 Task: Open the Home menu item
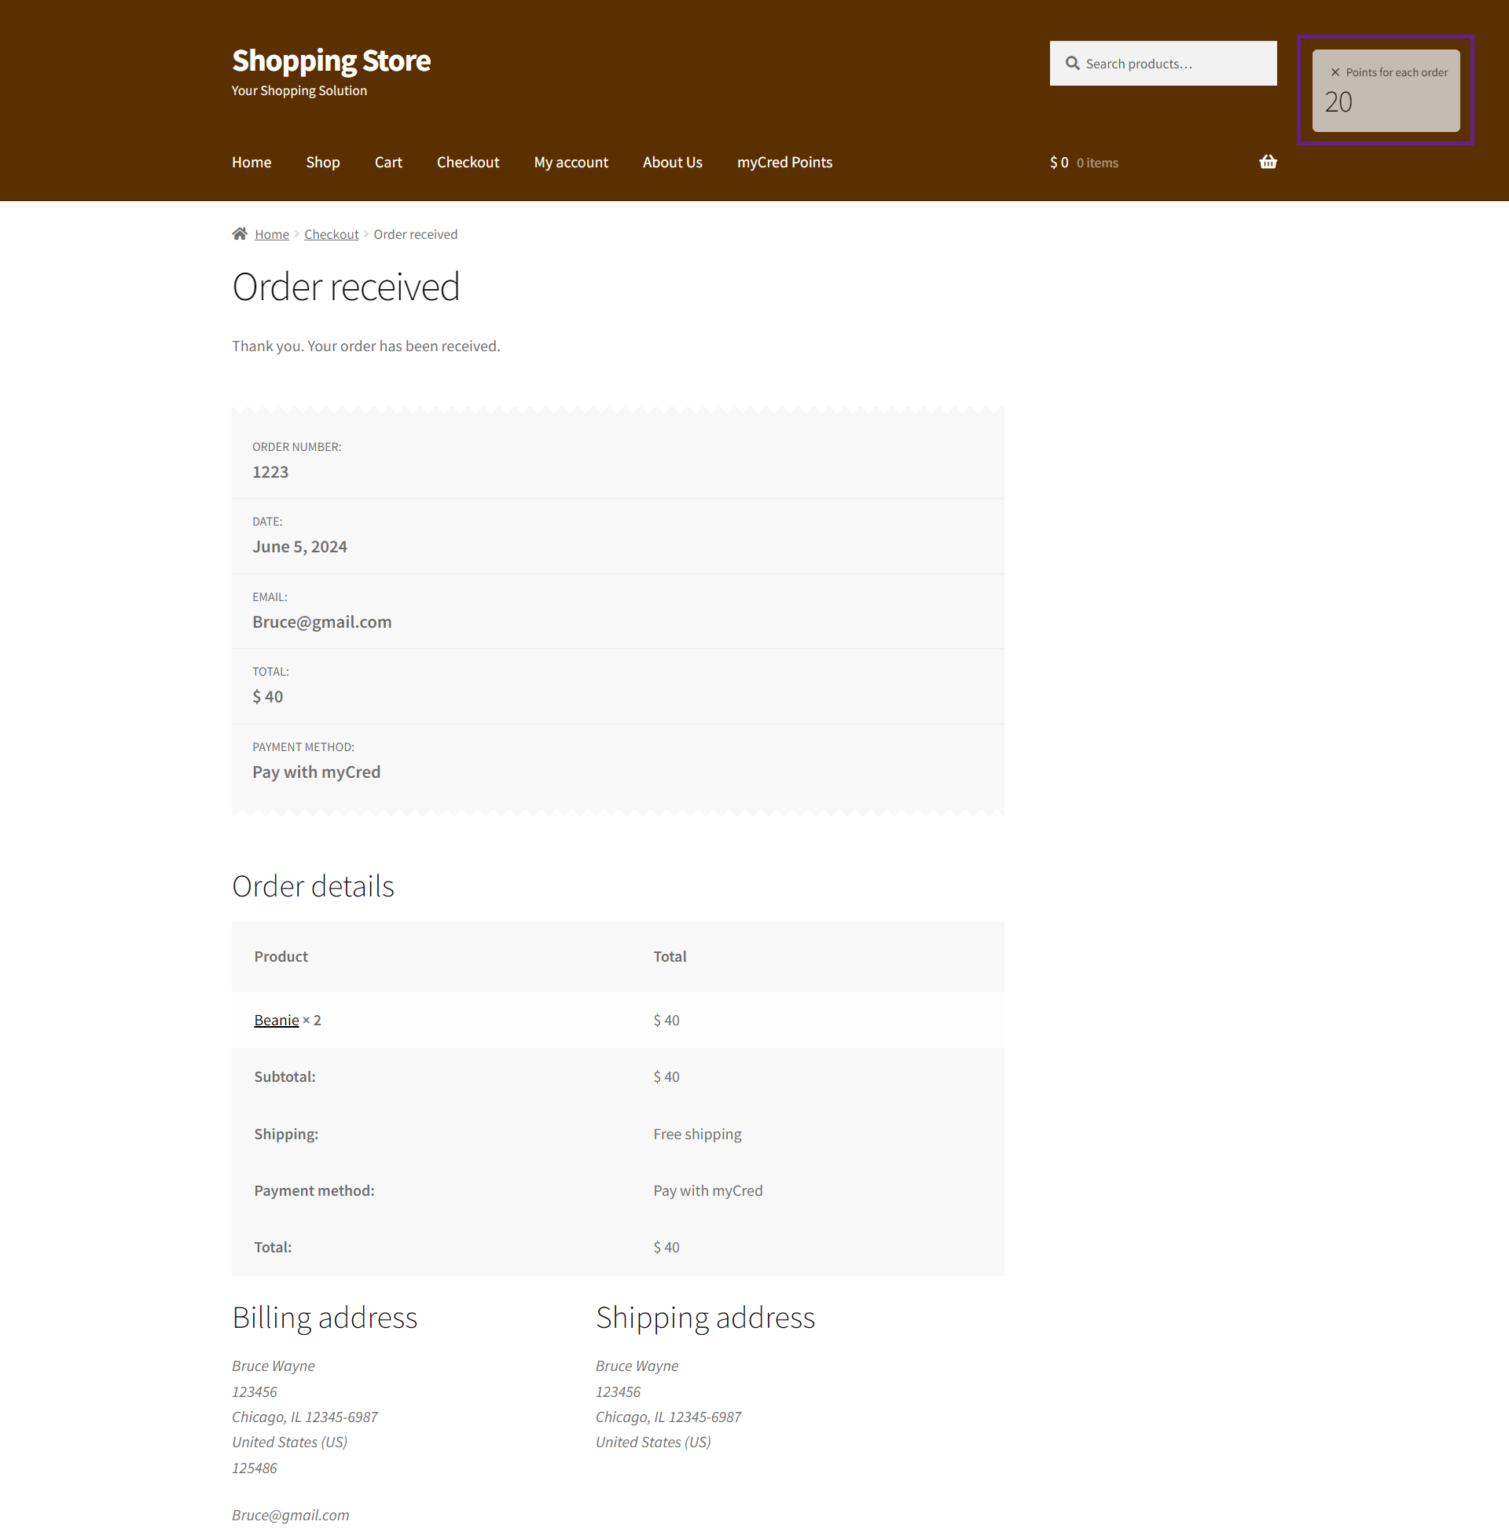[251, 162]
